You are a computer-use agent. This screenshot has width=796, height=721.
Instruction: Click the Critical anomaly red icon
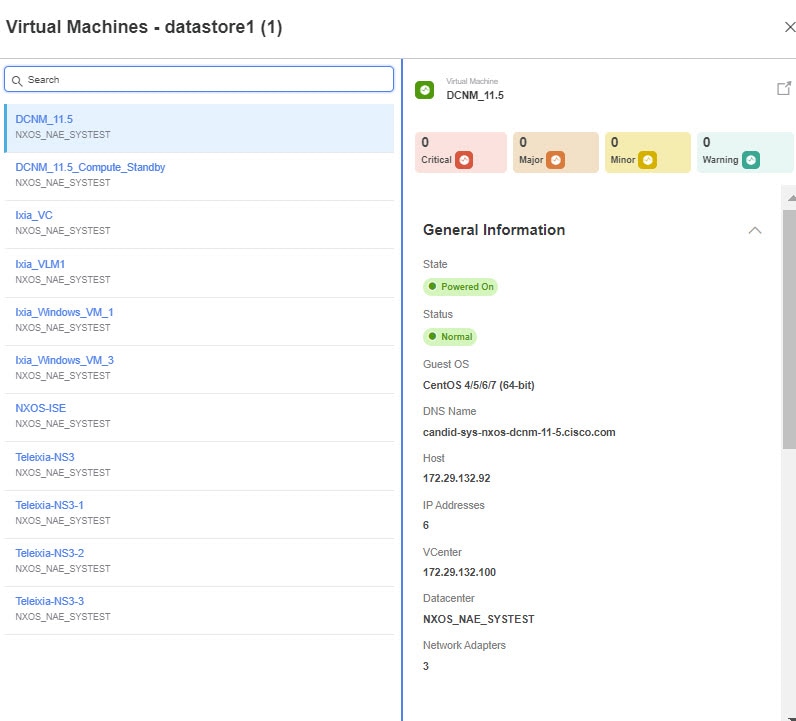point(463,160)
